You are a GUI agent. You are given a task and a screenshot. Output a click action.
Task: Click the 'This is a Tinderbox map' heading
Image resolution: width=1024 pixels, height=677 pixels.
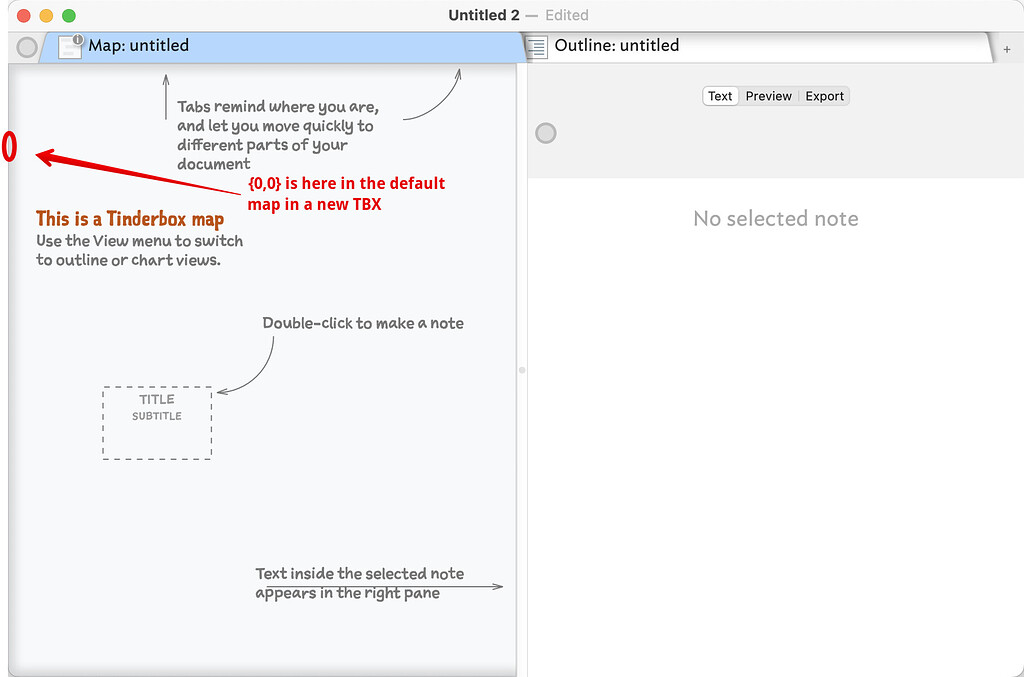pos(130,219)
